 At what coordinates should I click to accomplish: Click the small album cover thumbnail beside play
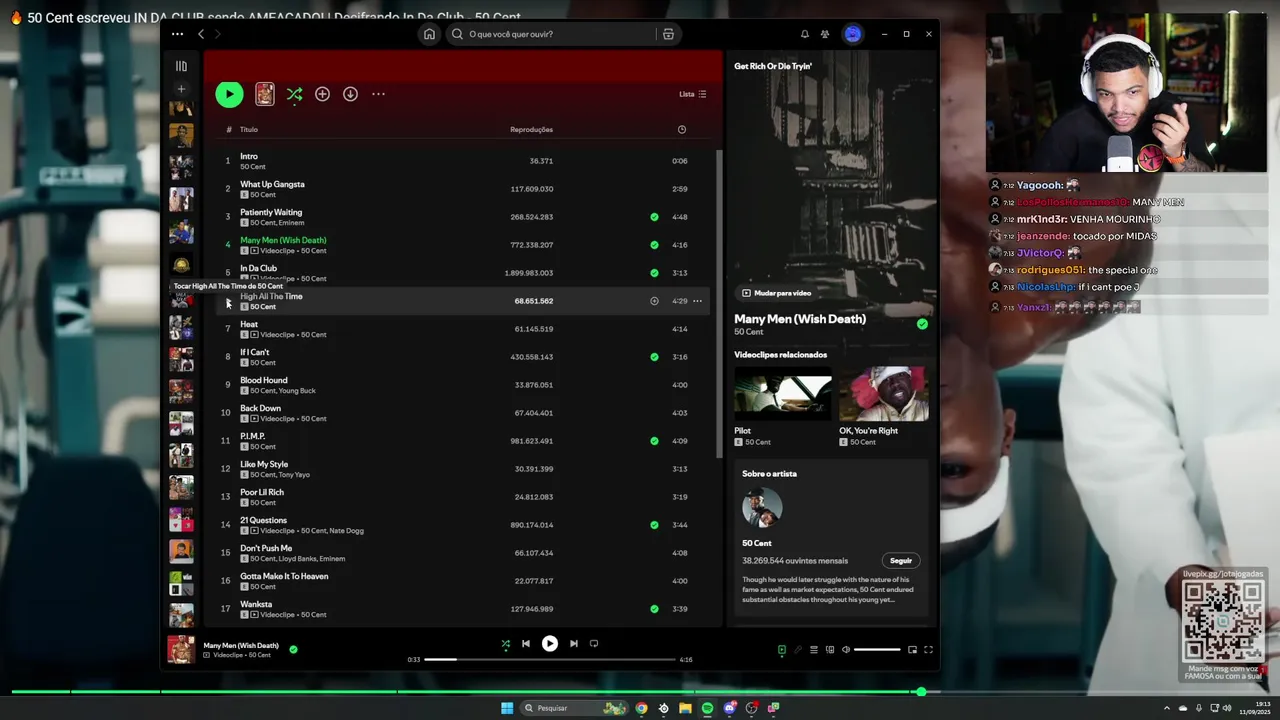pyautogui.click(x=265, y=94)
